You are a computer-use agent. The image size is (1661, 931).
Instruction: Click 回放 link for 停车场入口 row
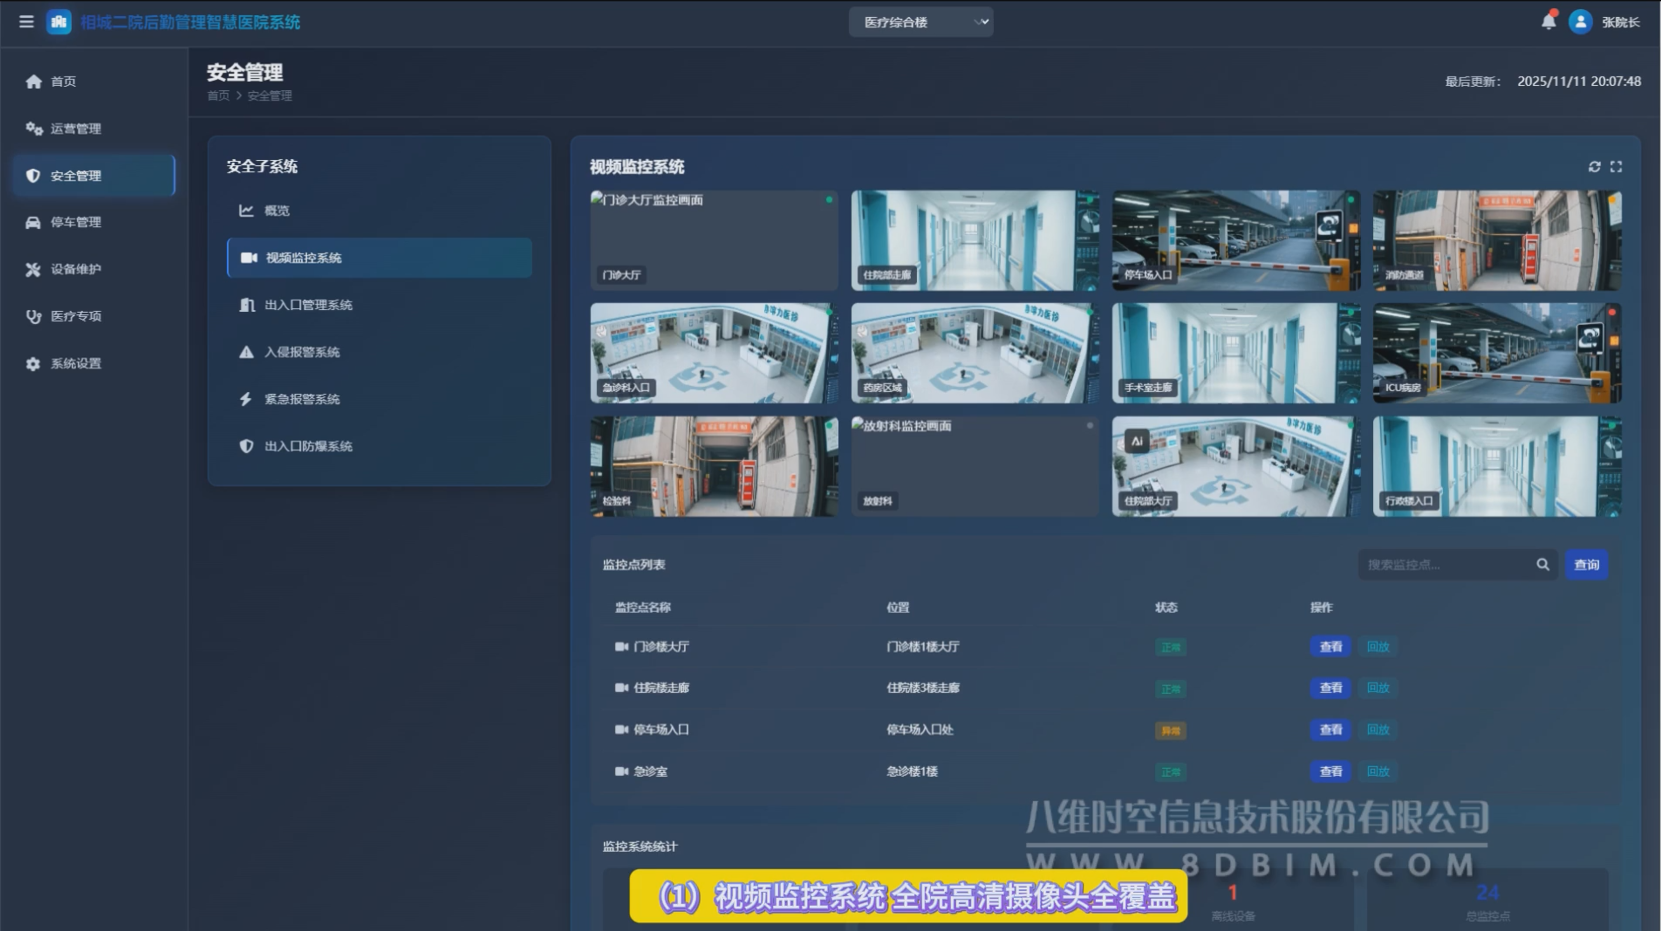pyautogui.click(x=1378, y=730)
